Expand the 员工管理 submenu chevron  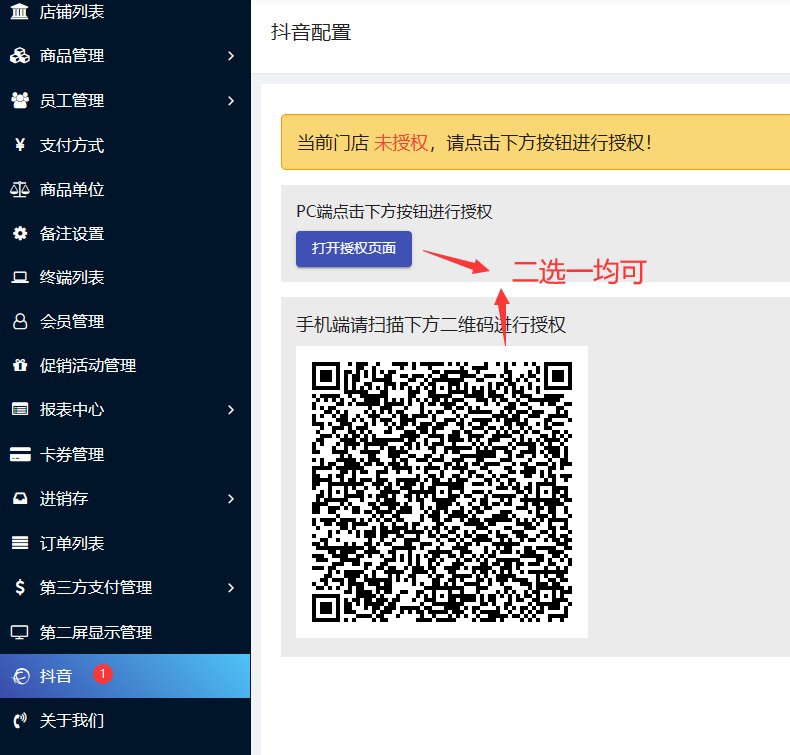point(231,100)
